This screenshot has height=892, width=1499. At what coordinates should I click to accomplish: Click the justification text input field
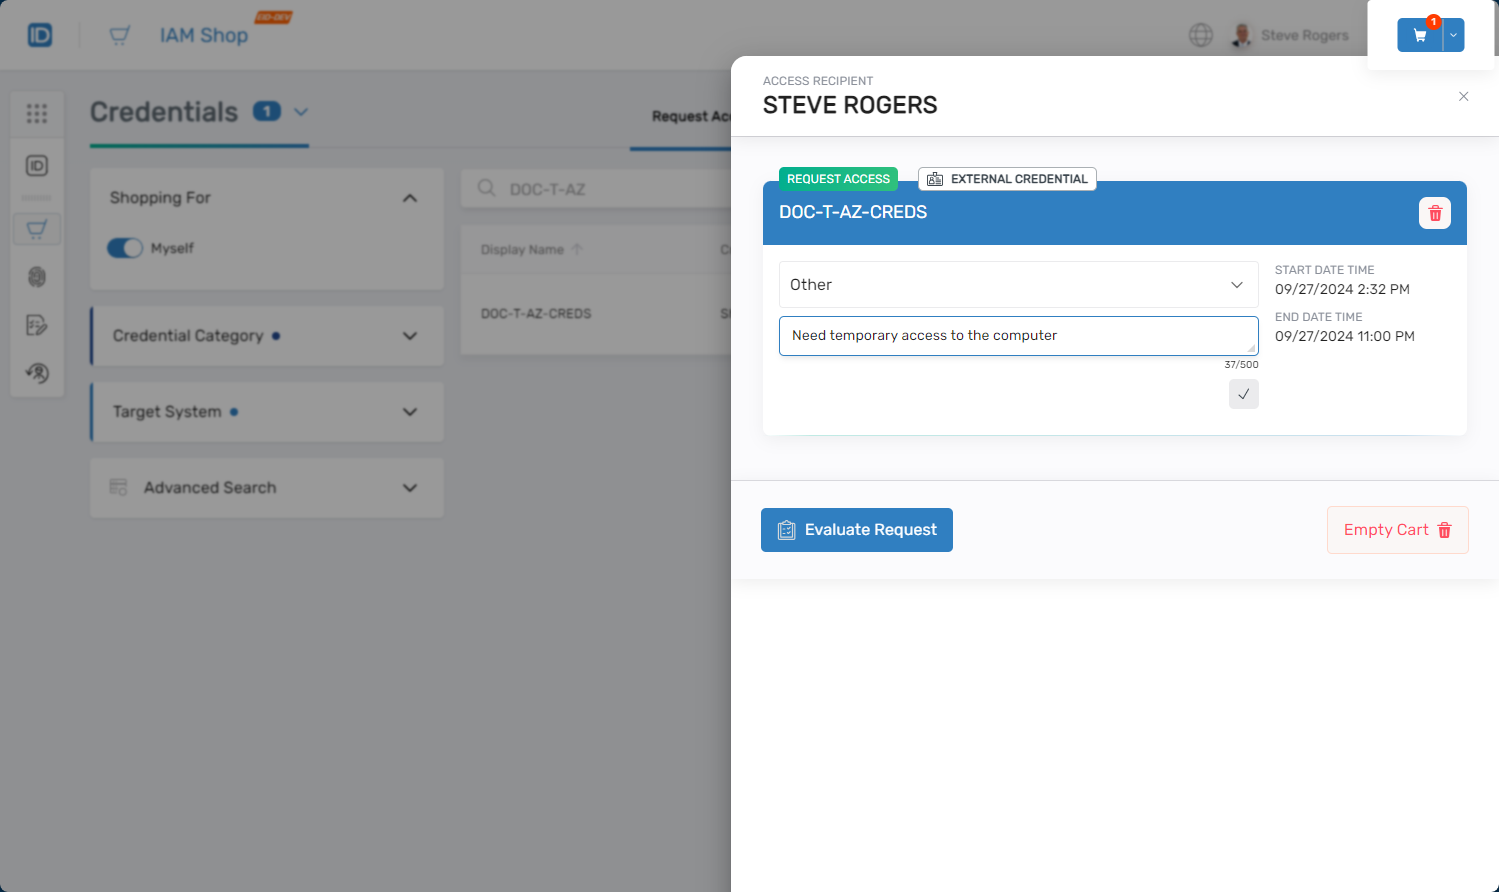1017,336
